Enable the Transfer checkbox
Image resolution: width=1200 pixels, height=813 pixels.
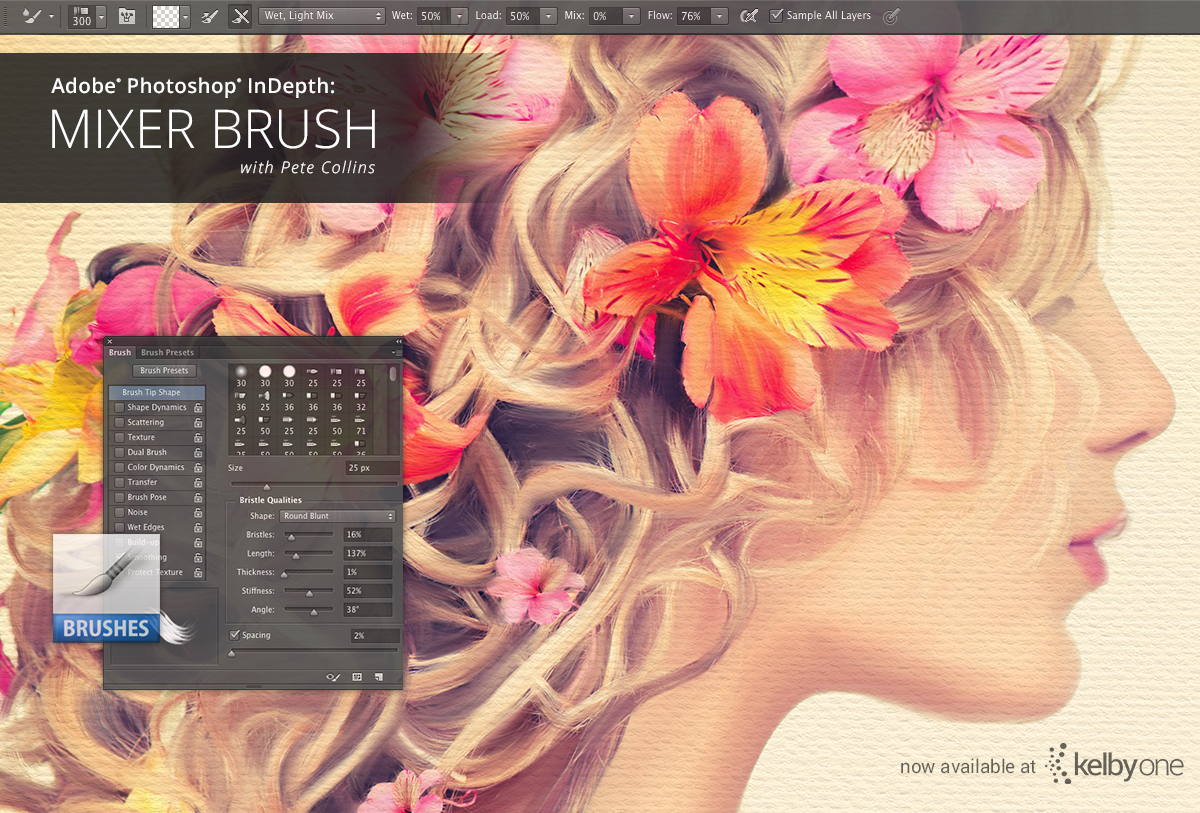coord(120,483)
